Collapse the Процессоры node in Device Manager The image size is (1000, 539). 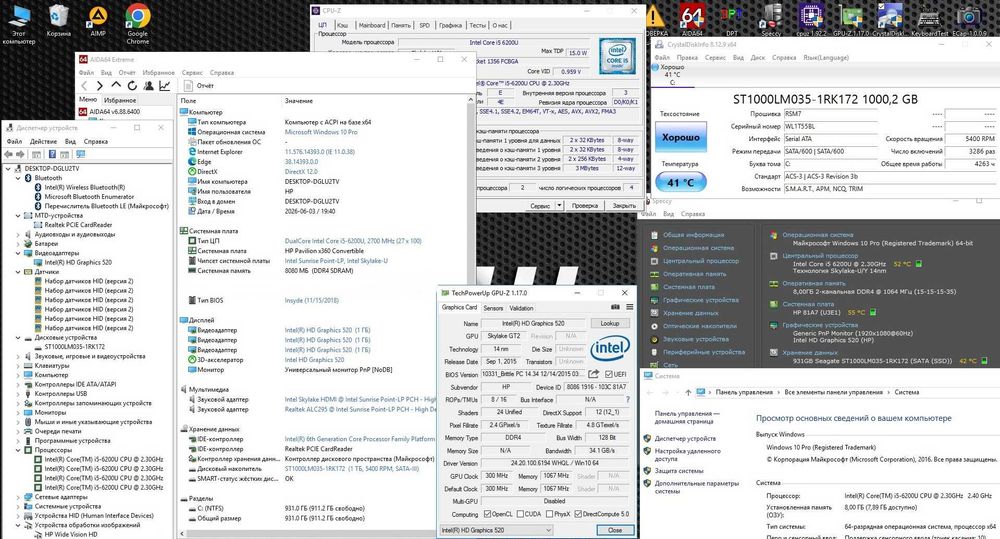click(18, 450)
